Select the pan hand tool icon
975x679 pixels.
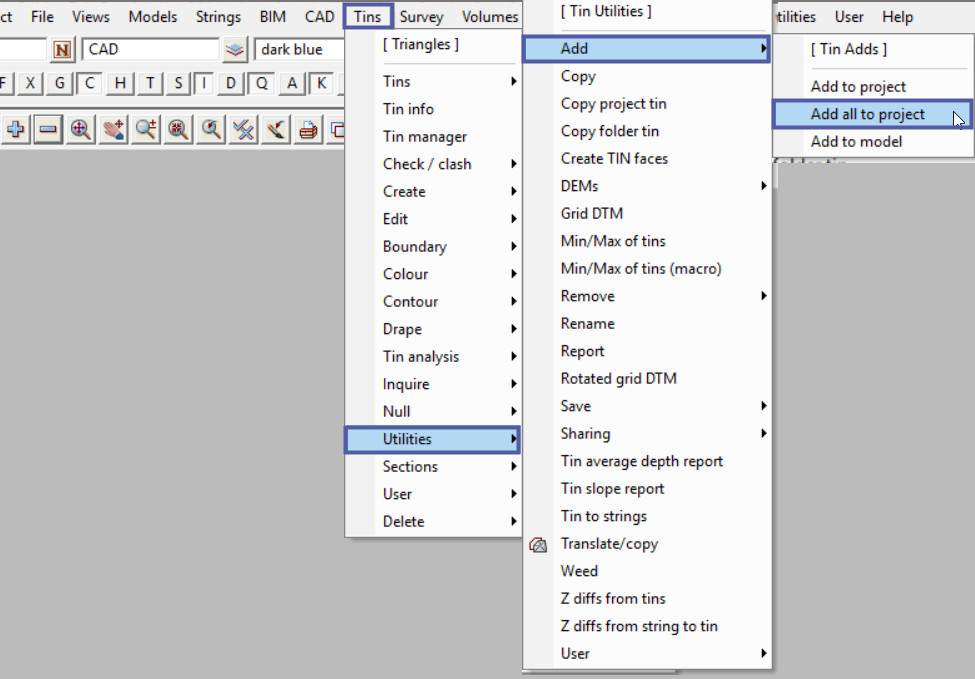pyautogui.click(x=113, y=129)
